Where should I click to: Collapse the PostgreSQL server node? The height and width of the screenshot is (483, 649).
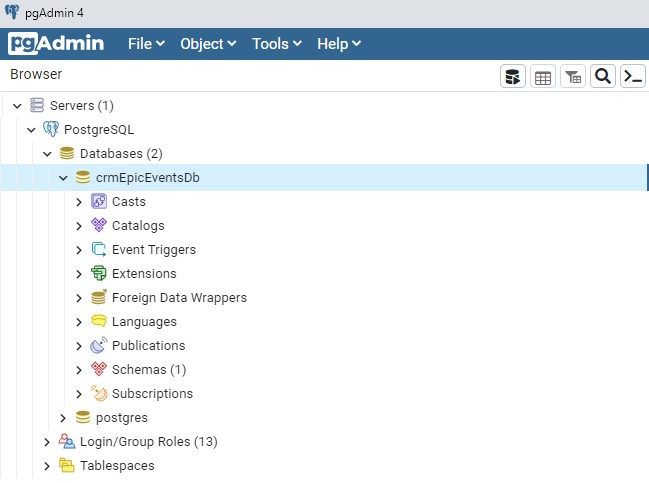click(x=31, y=130)
